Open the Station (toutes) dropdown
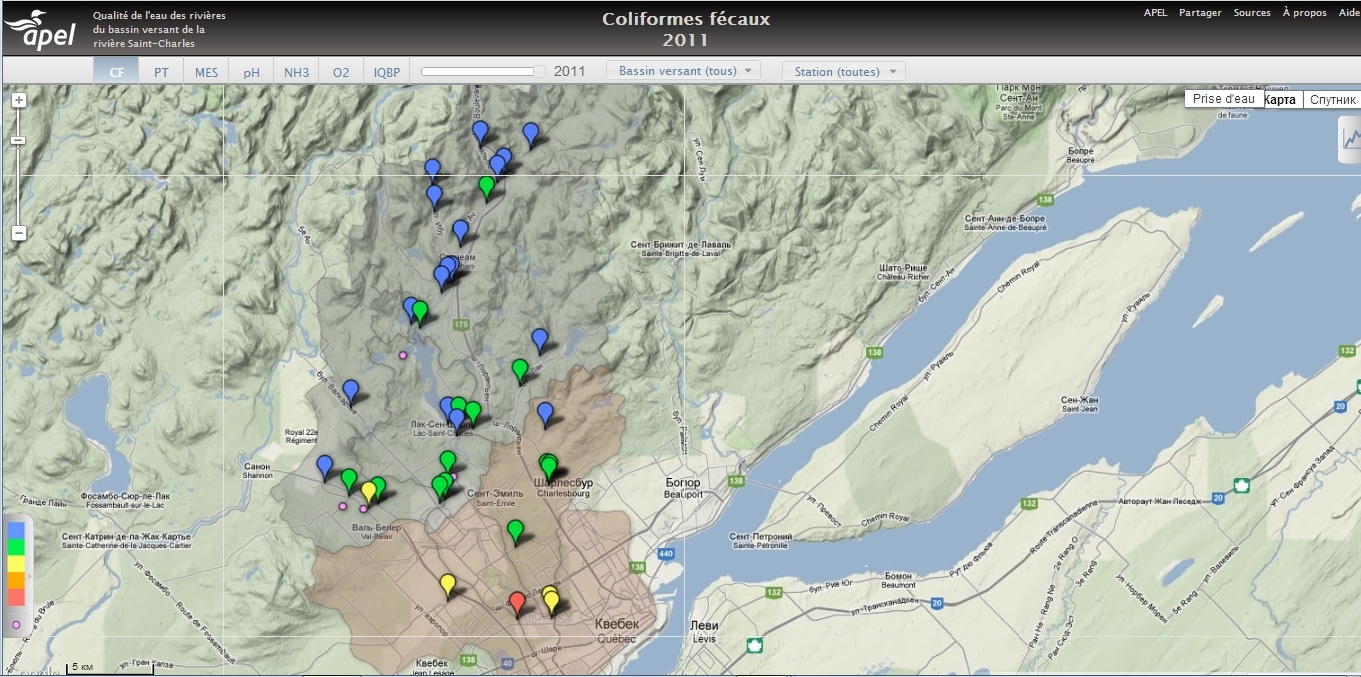Image resolution: width=1361 pixels, height=677 pixels. [x=843, y=71]
